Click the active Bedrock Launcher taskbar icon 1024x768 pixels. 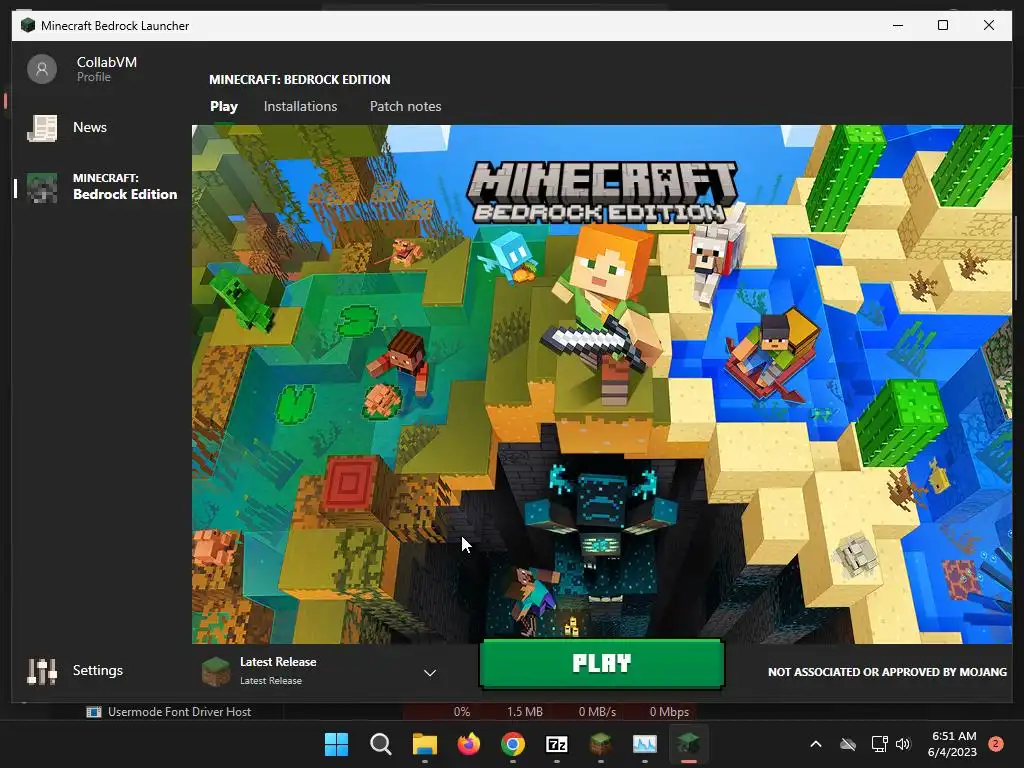pos(688,744)
